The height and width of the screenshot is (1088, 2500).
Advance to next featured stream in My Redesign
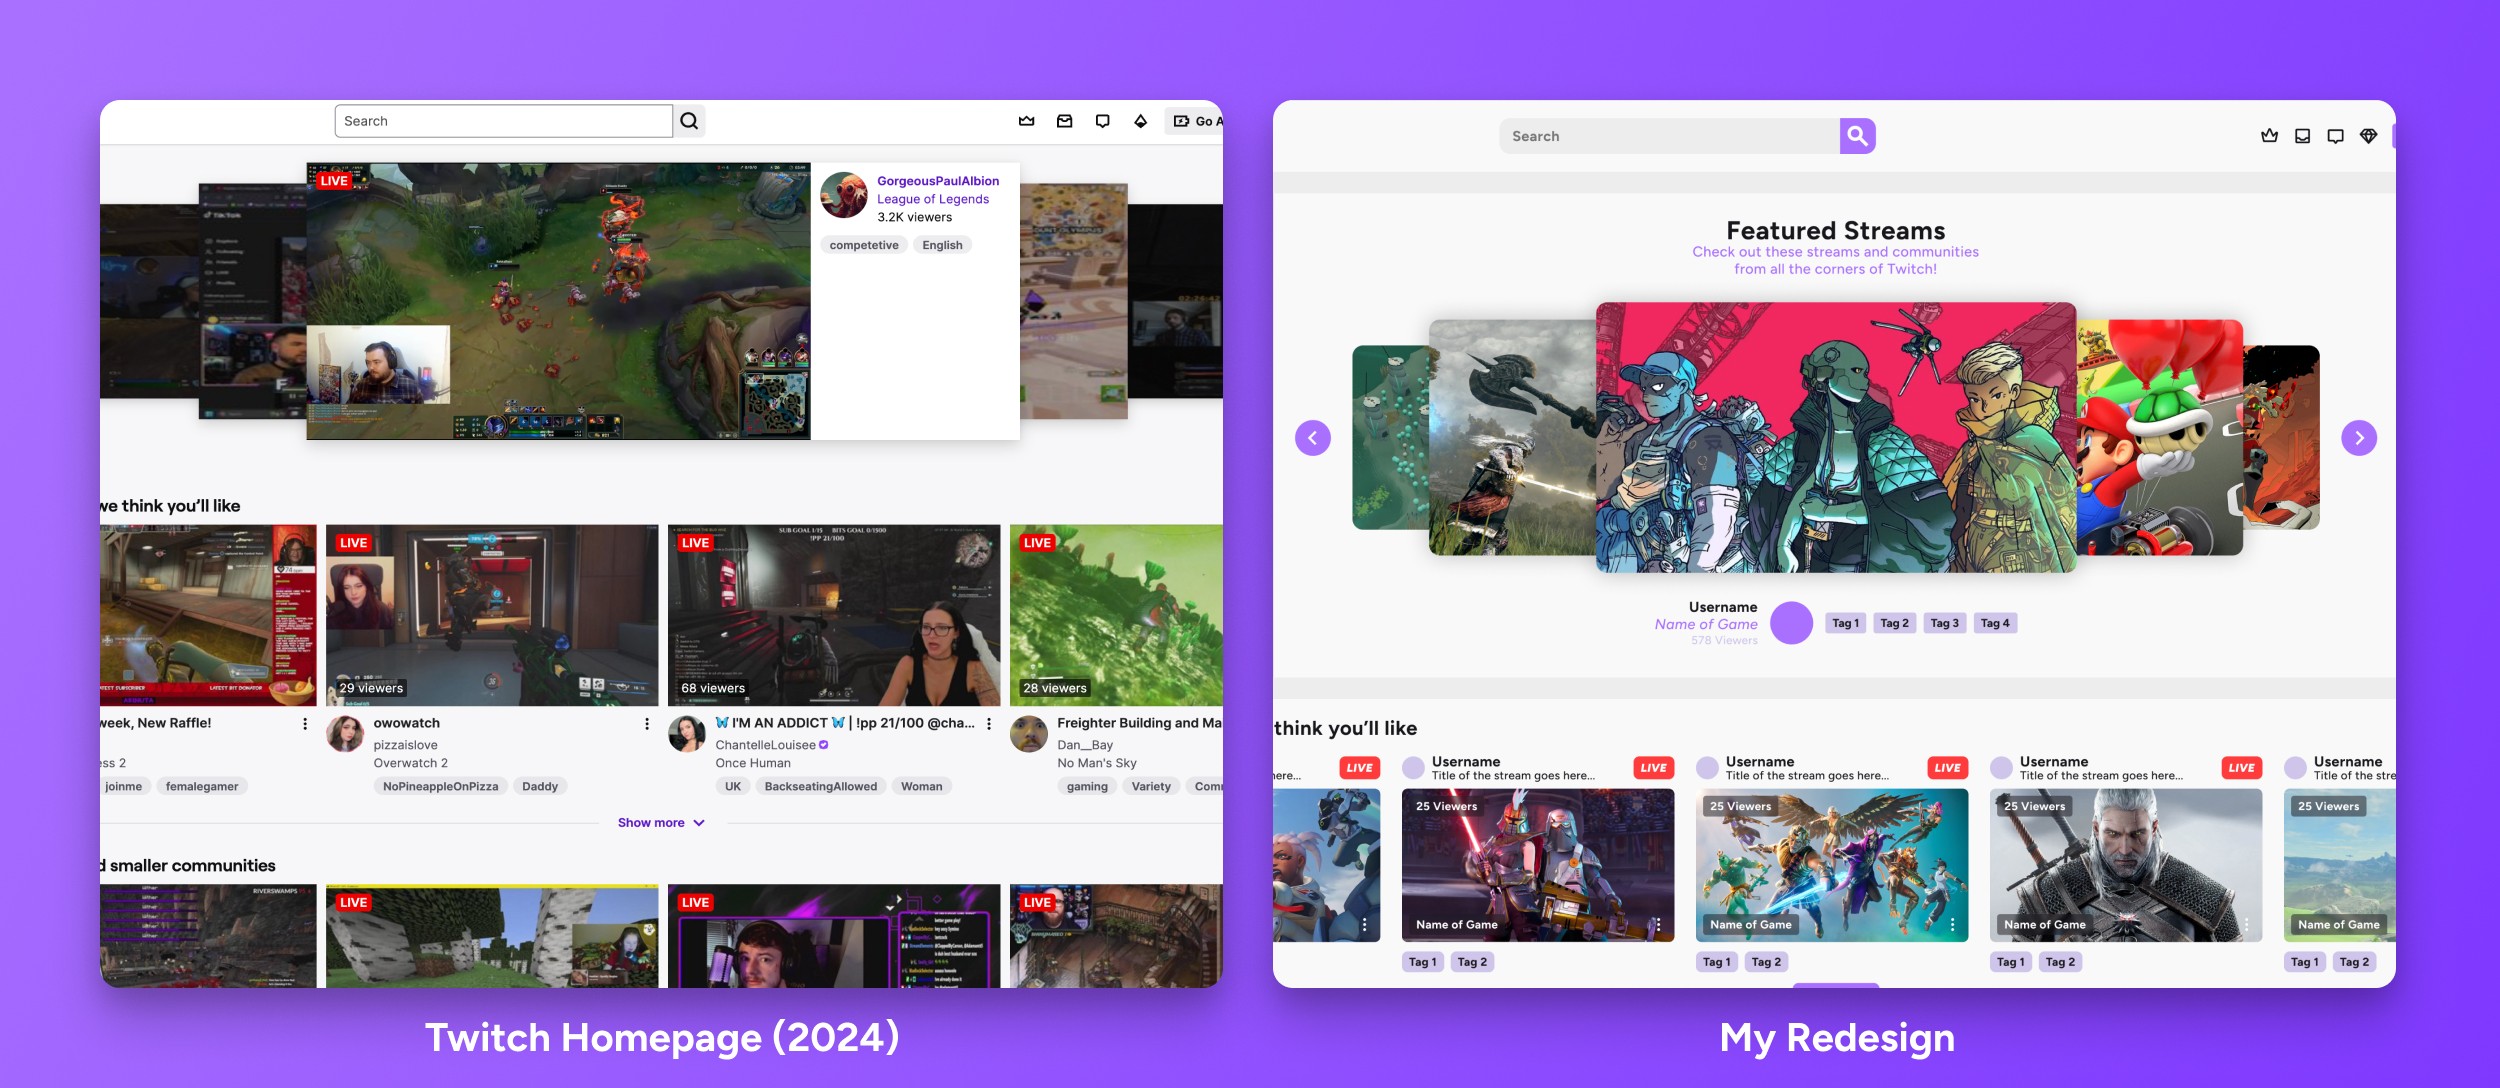point(2359,438)
